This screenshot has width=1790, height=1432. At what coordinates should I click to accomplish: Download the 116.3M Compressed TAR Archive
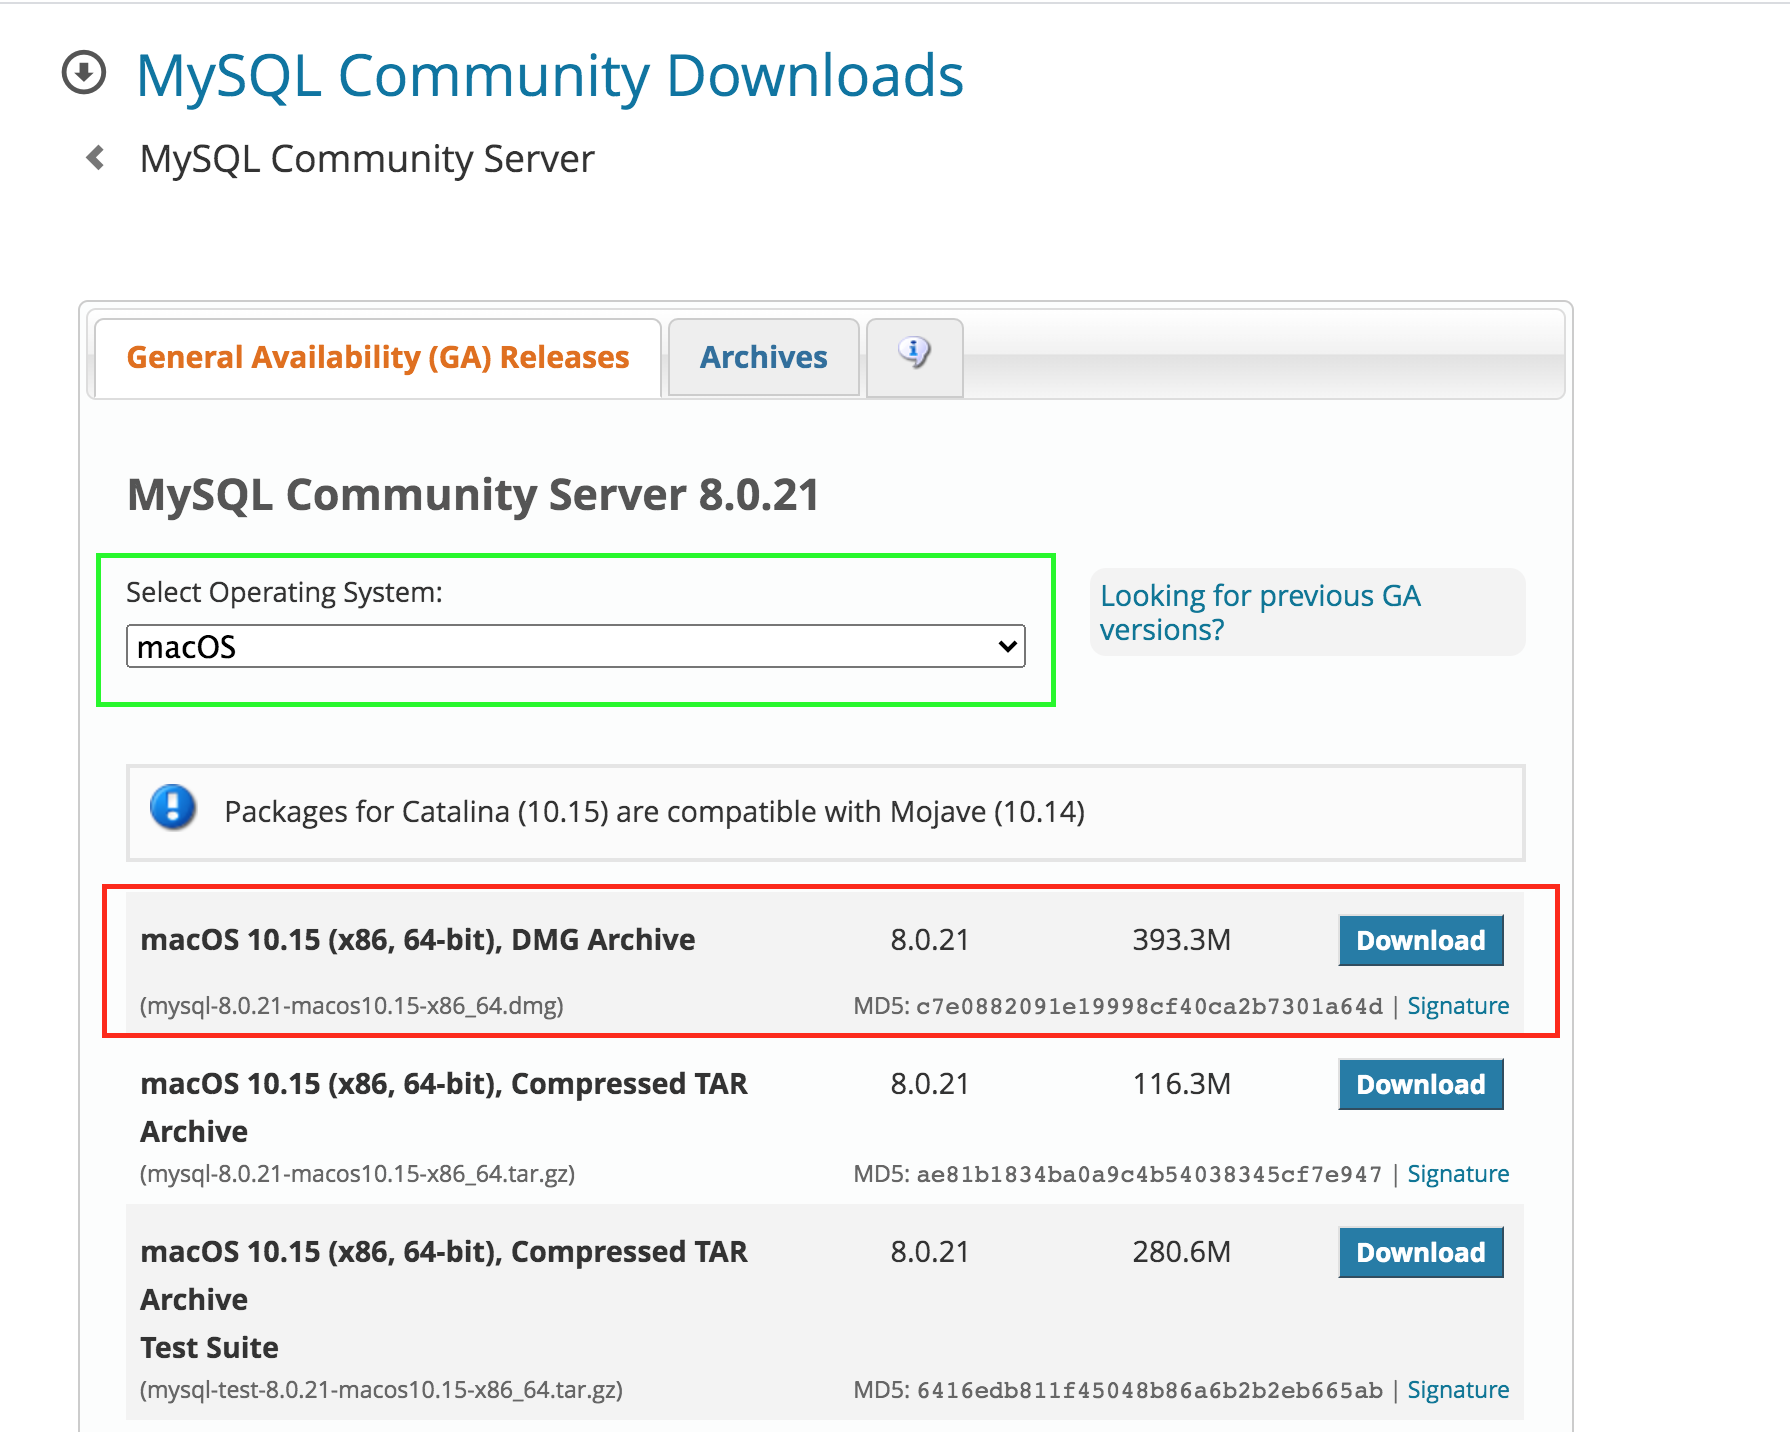[x=1420, y=1084]
